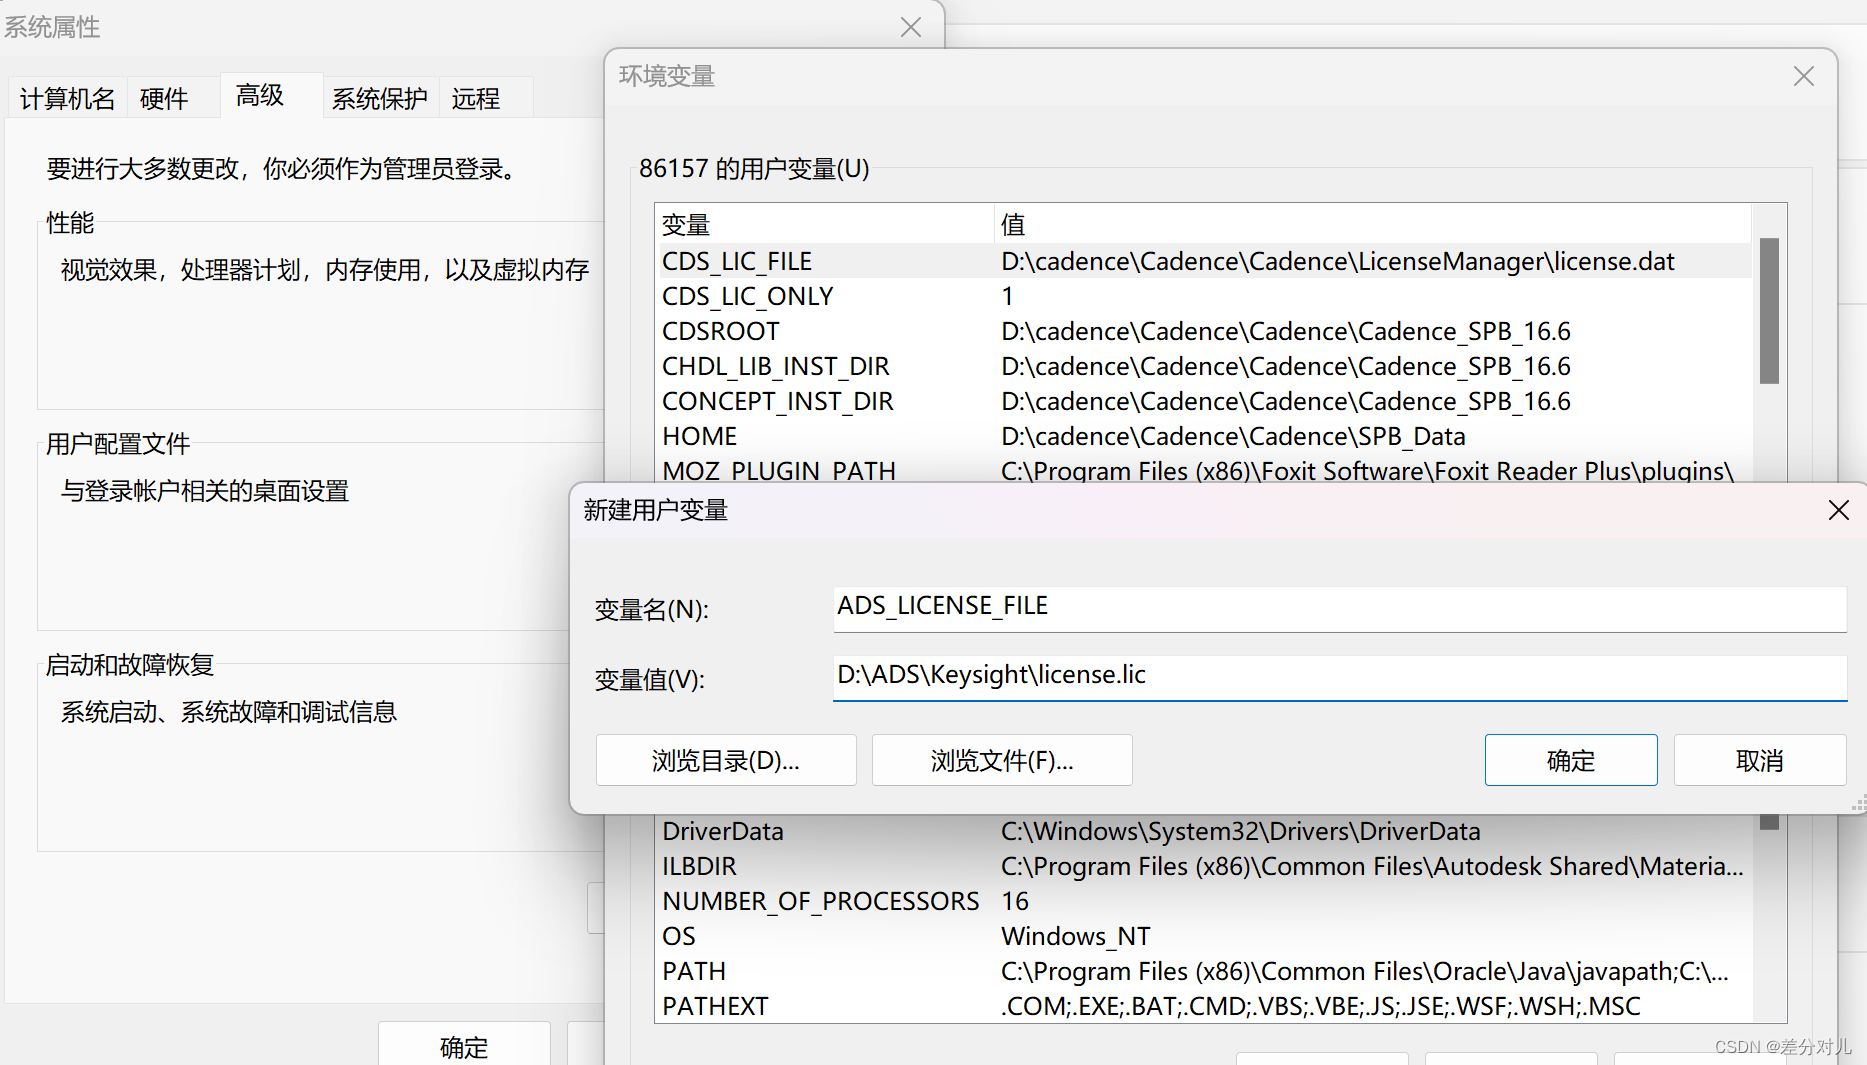Select the CDS_LIC_FILE variable row
Viewport: 1867px width, 1065px height.
pos(1205,261)
